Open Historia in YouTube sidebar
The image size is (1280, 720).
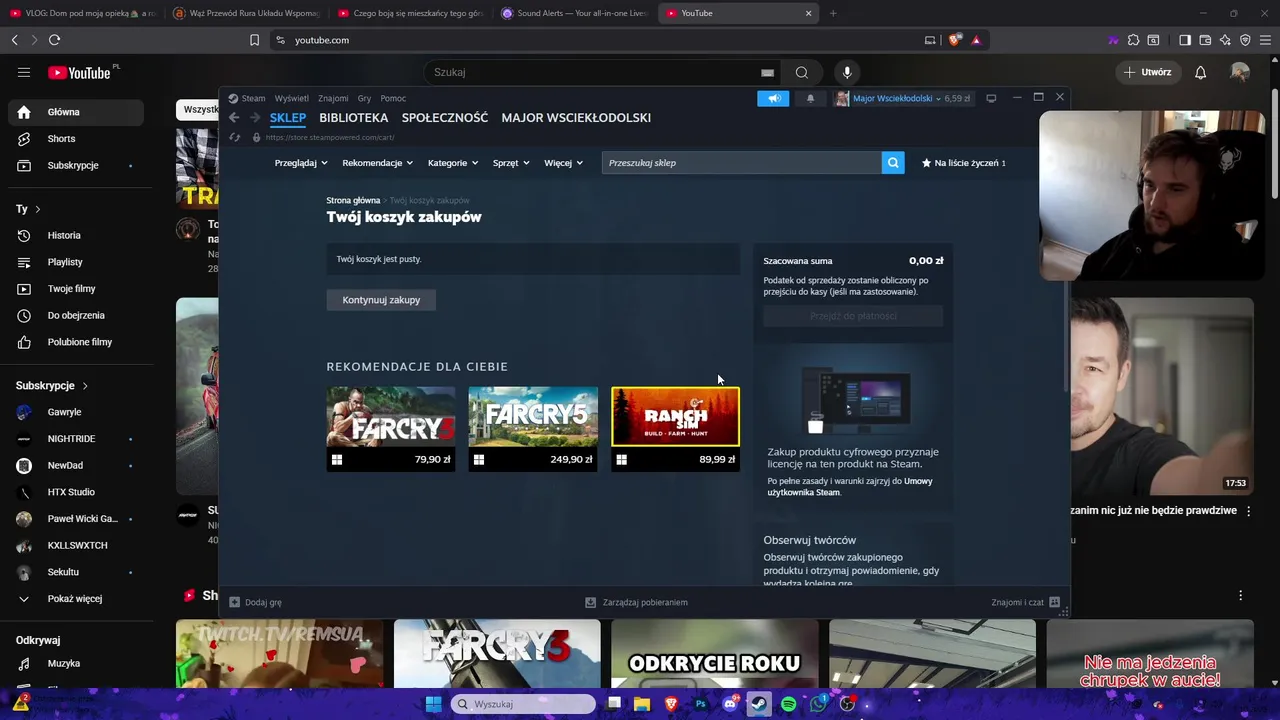(x=76, y=235)
